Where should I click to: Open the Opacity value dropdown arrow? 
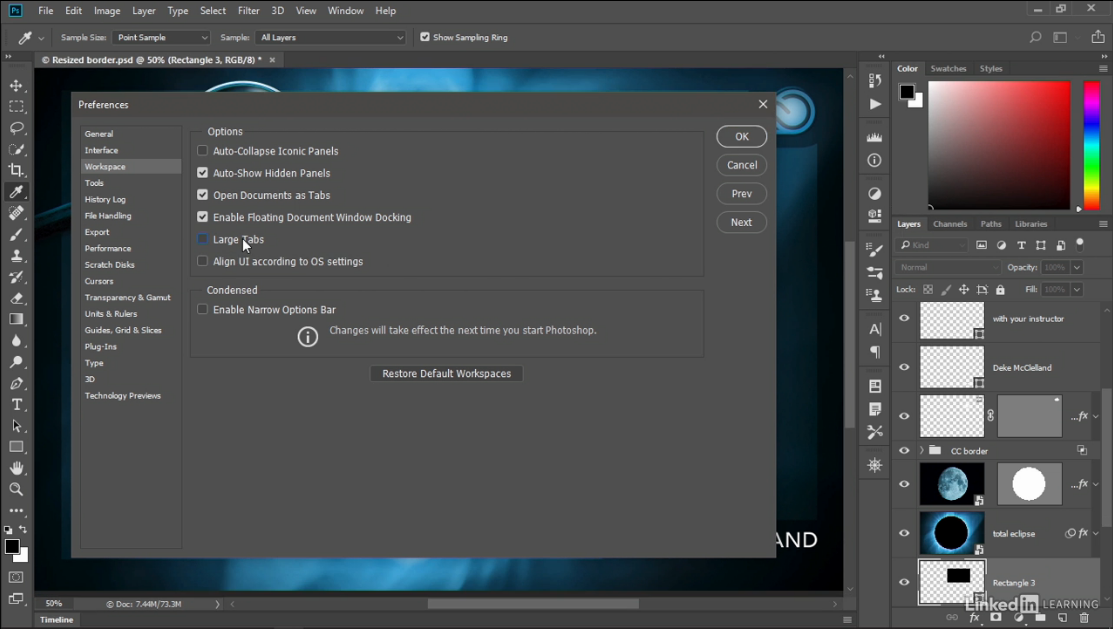coord(1077,268)
